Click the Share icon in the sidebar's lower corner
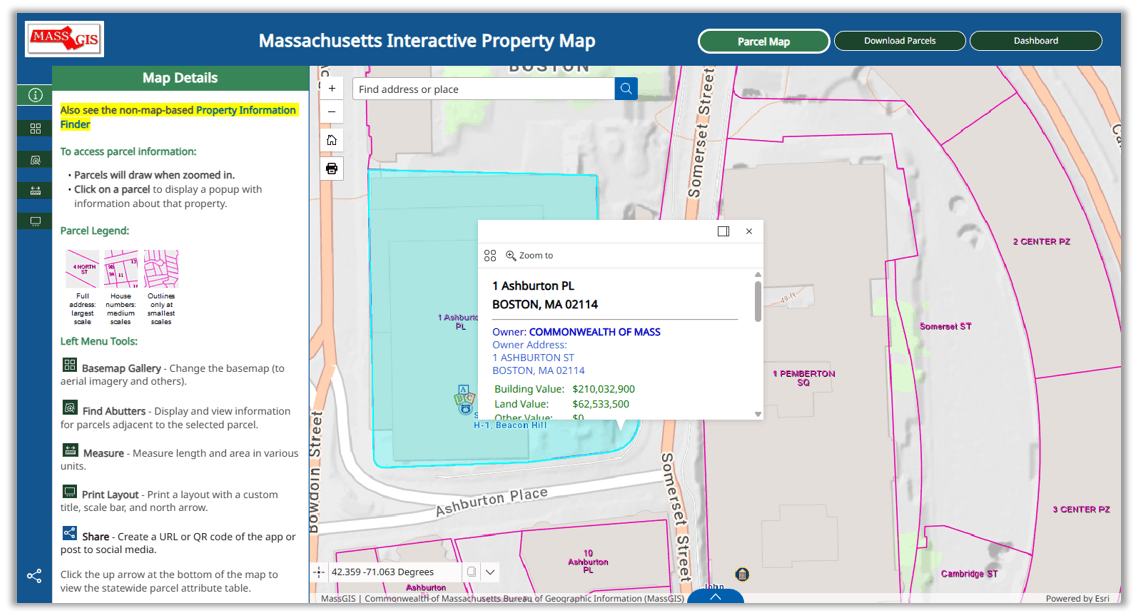 coord(34,576)
